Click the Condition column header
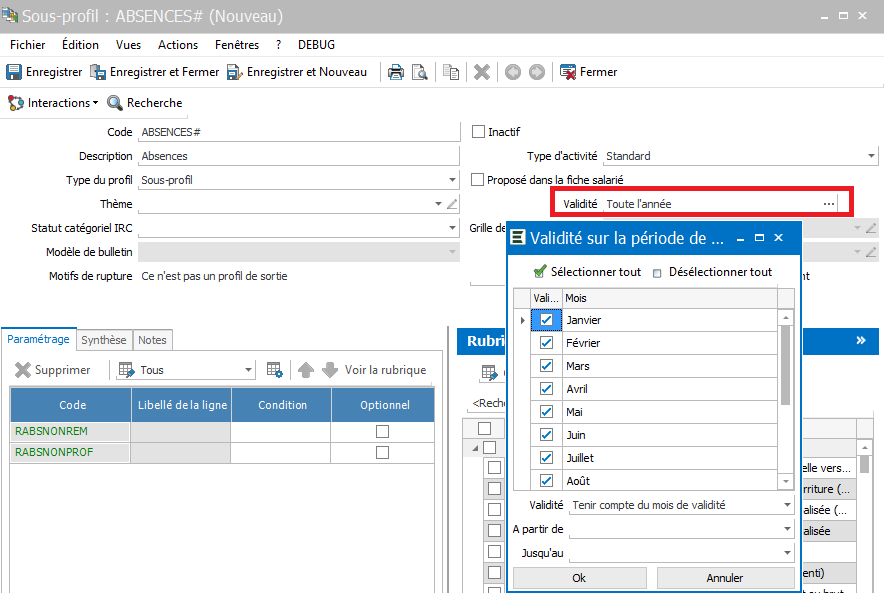Screen dimensions: 884x593 tap(282, 405)
